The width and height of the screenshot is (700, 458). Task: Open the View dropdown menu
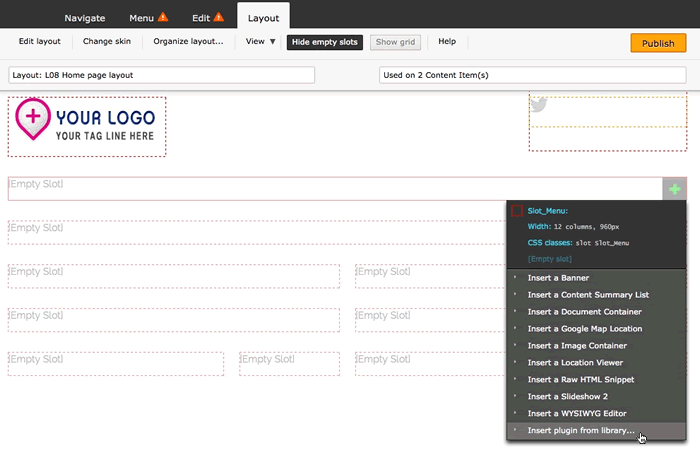click(261, 42)
